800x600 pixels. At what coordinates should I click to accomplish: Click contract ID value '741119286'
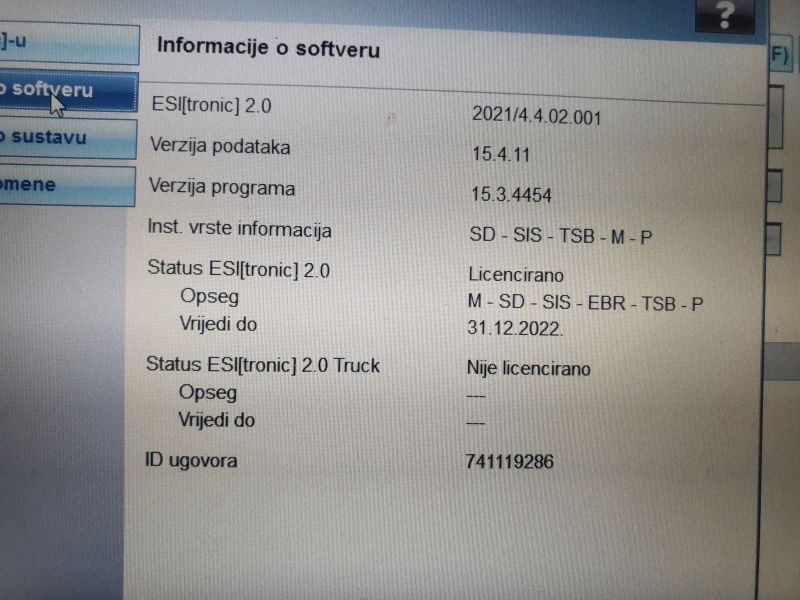click(x=509, y=461)
